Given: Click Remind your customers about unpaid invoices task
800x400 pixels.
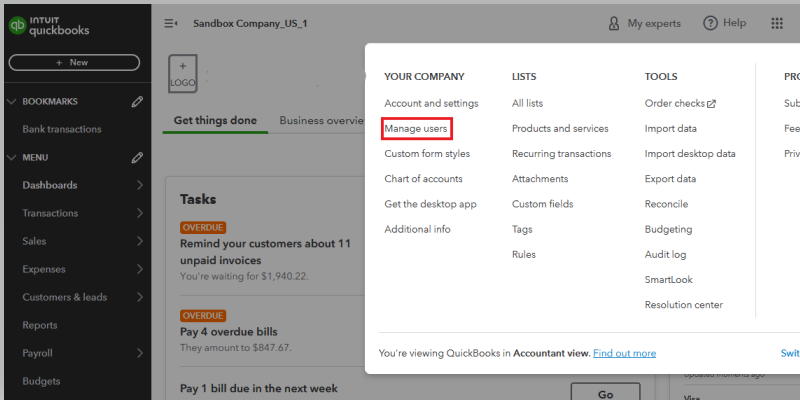Looking at the screenshot, I should [265, 252].
